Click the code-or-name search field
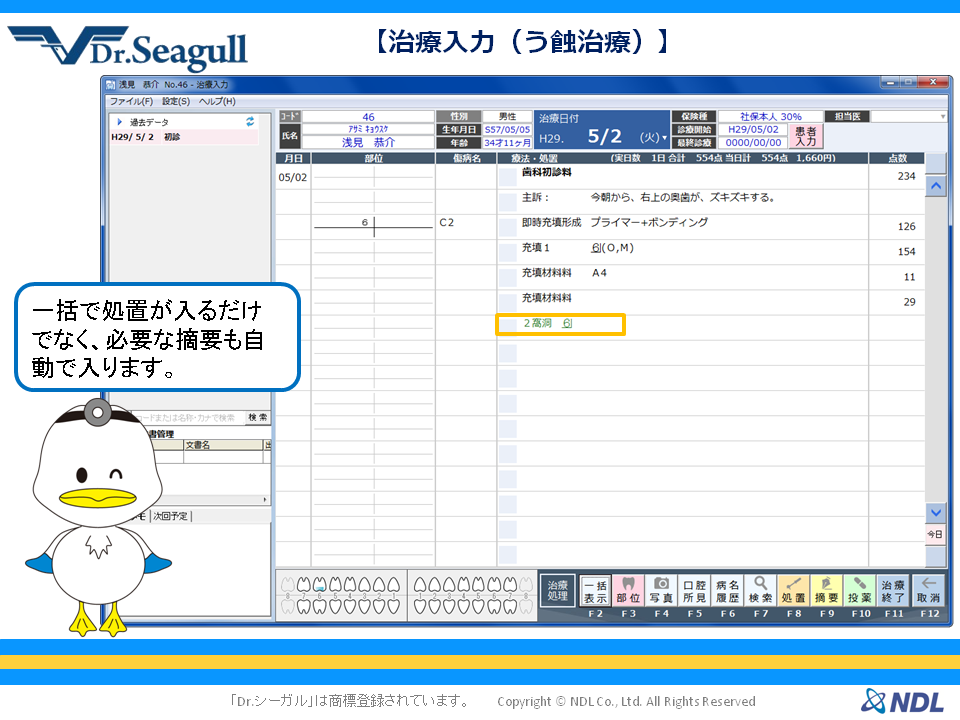 click(188, 418)
